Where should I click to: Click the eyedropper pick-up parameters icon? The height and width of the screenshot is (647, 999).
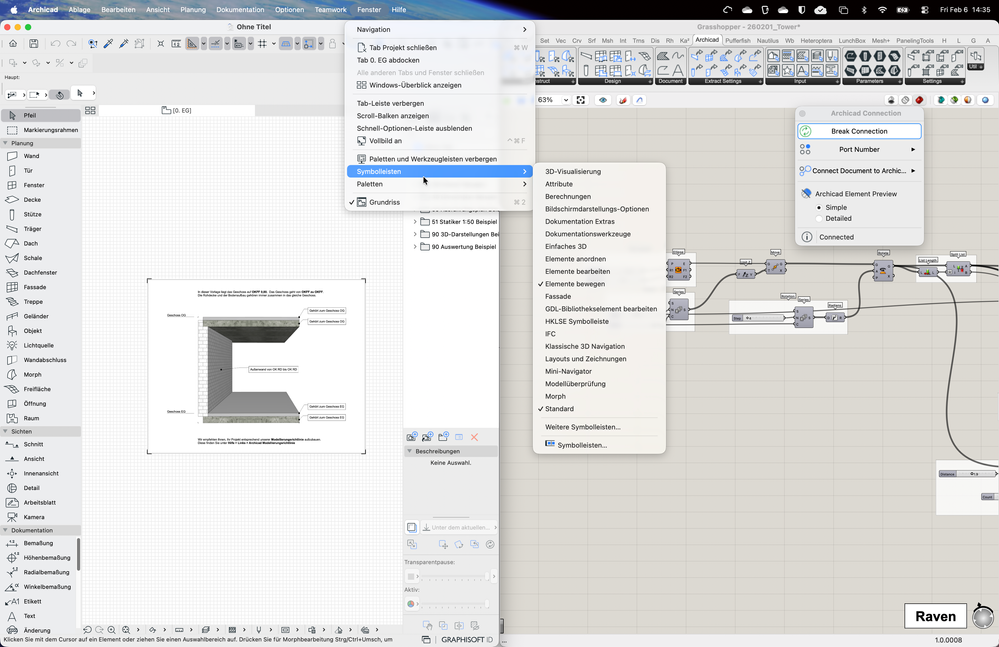[x=108, y=44]
